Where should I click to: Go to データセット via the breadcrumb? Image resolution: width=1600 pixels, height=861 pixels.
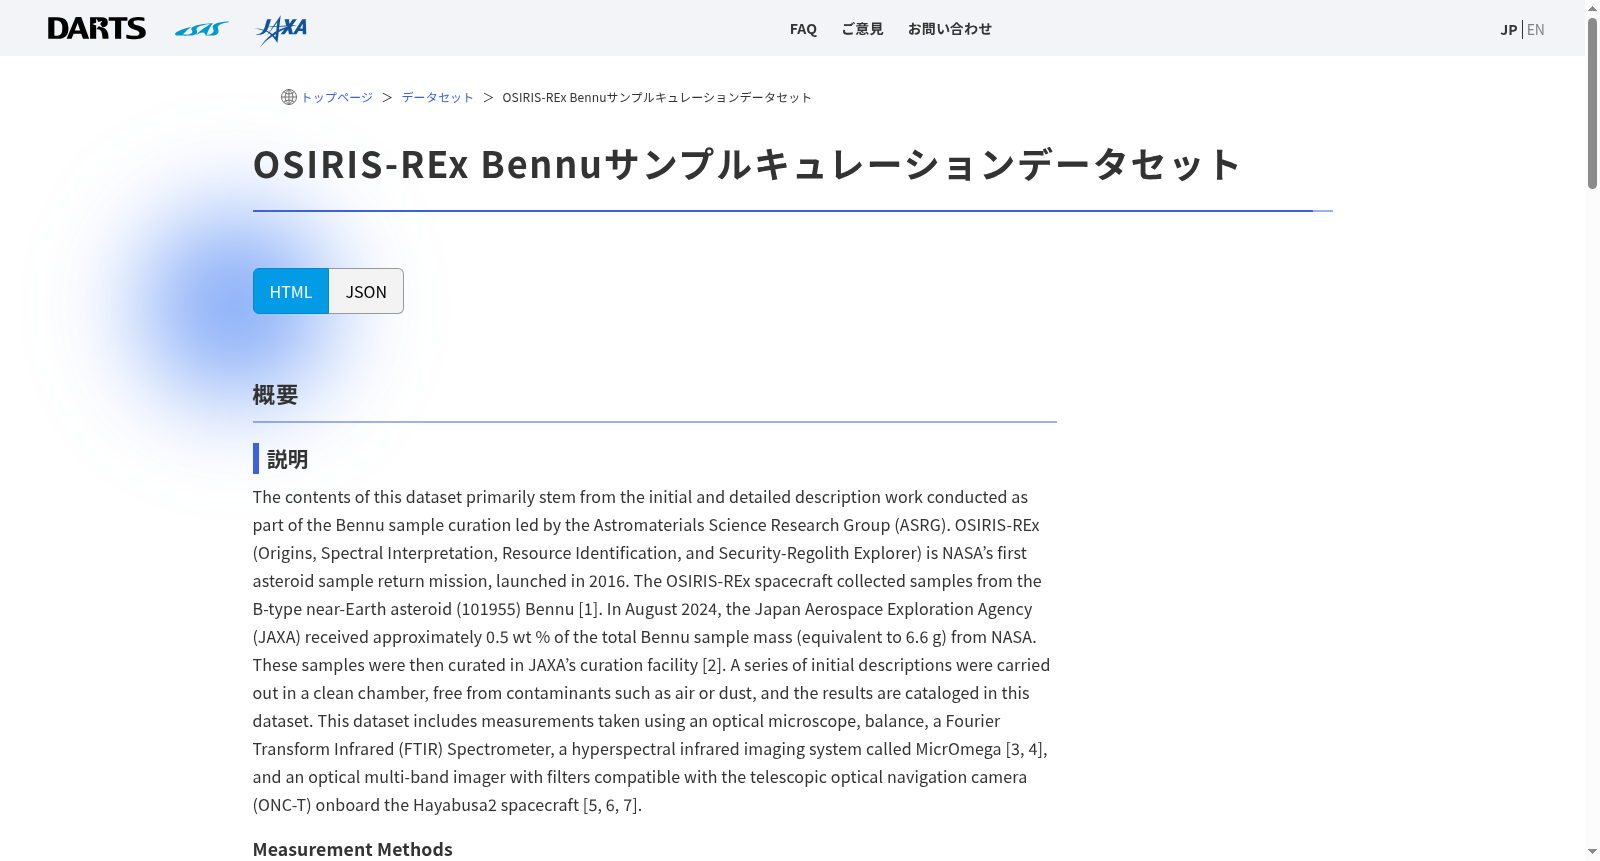[437, 97]
